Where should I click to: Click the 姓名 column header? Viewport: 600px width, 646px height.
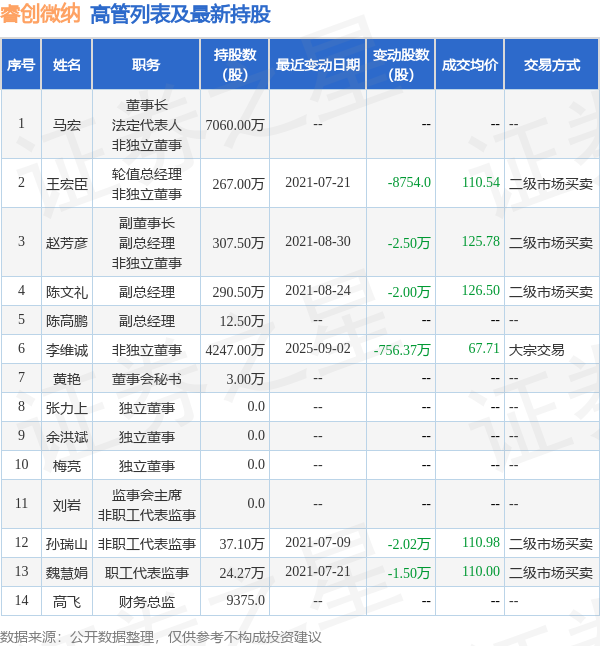66,65
